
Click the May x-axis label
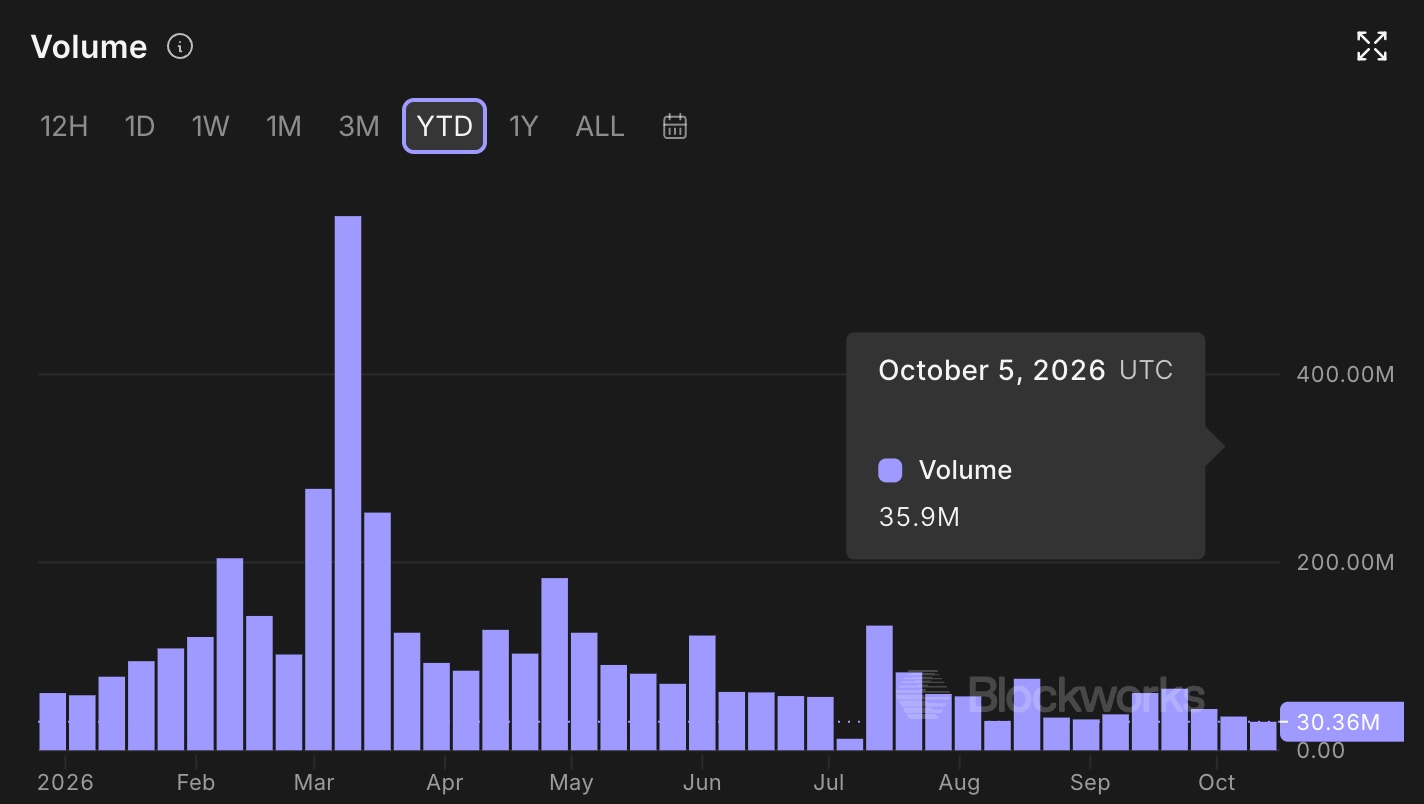571,782
